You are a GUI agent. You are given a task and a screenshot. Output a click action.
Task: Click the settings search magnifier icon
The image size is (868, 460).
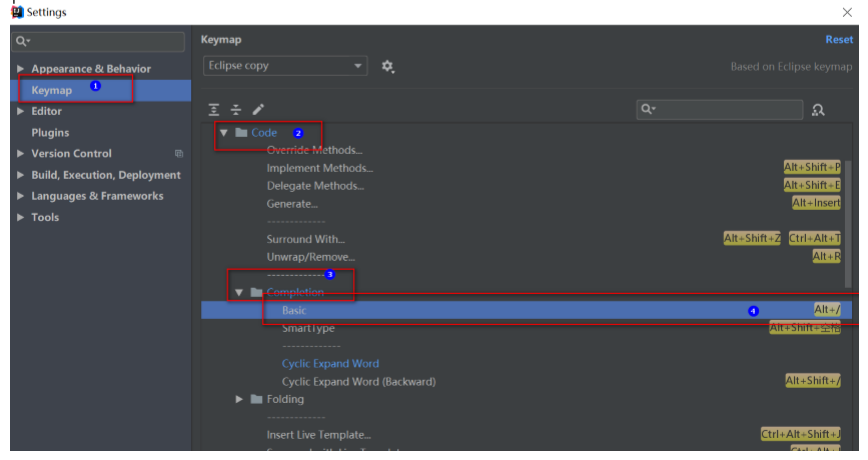(22, 41)
